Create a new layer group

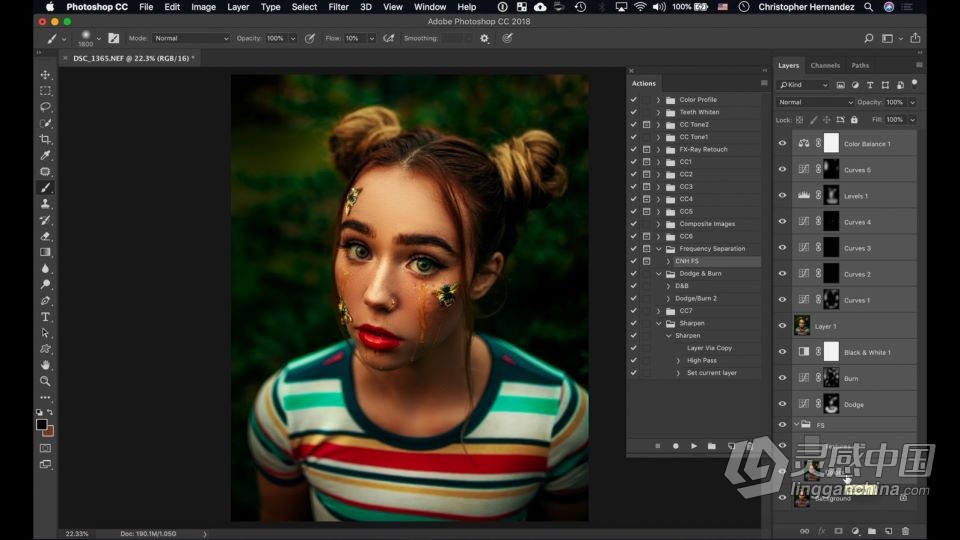872,531
